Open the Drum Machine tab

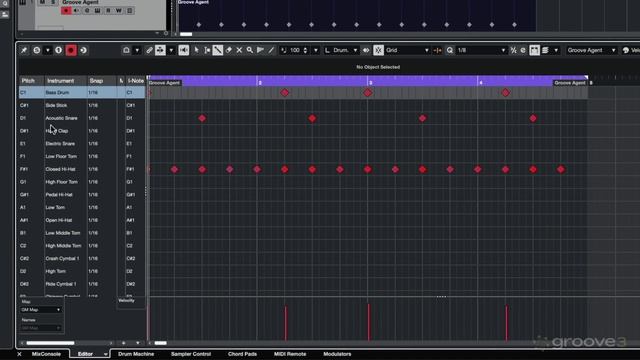[x=136, y=354]
